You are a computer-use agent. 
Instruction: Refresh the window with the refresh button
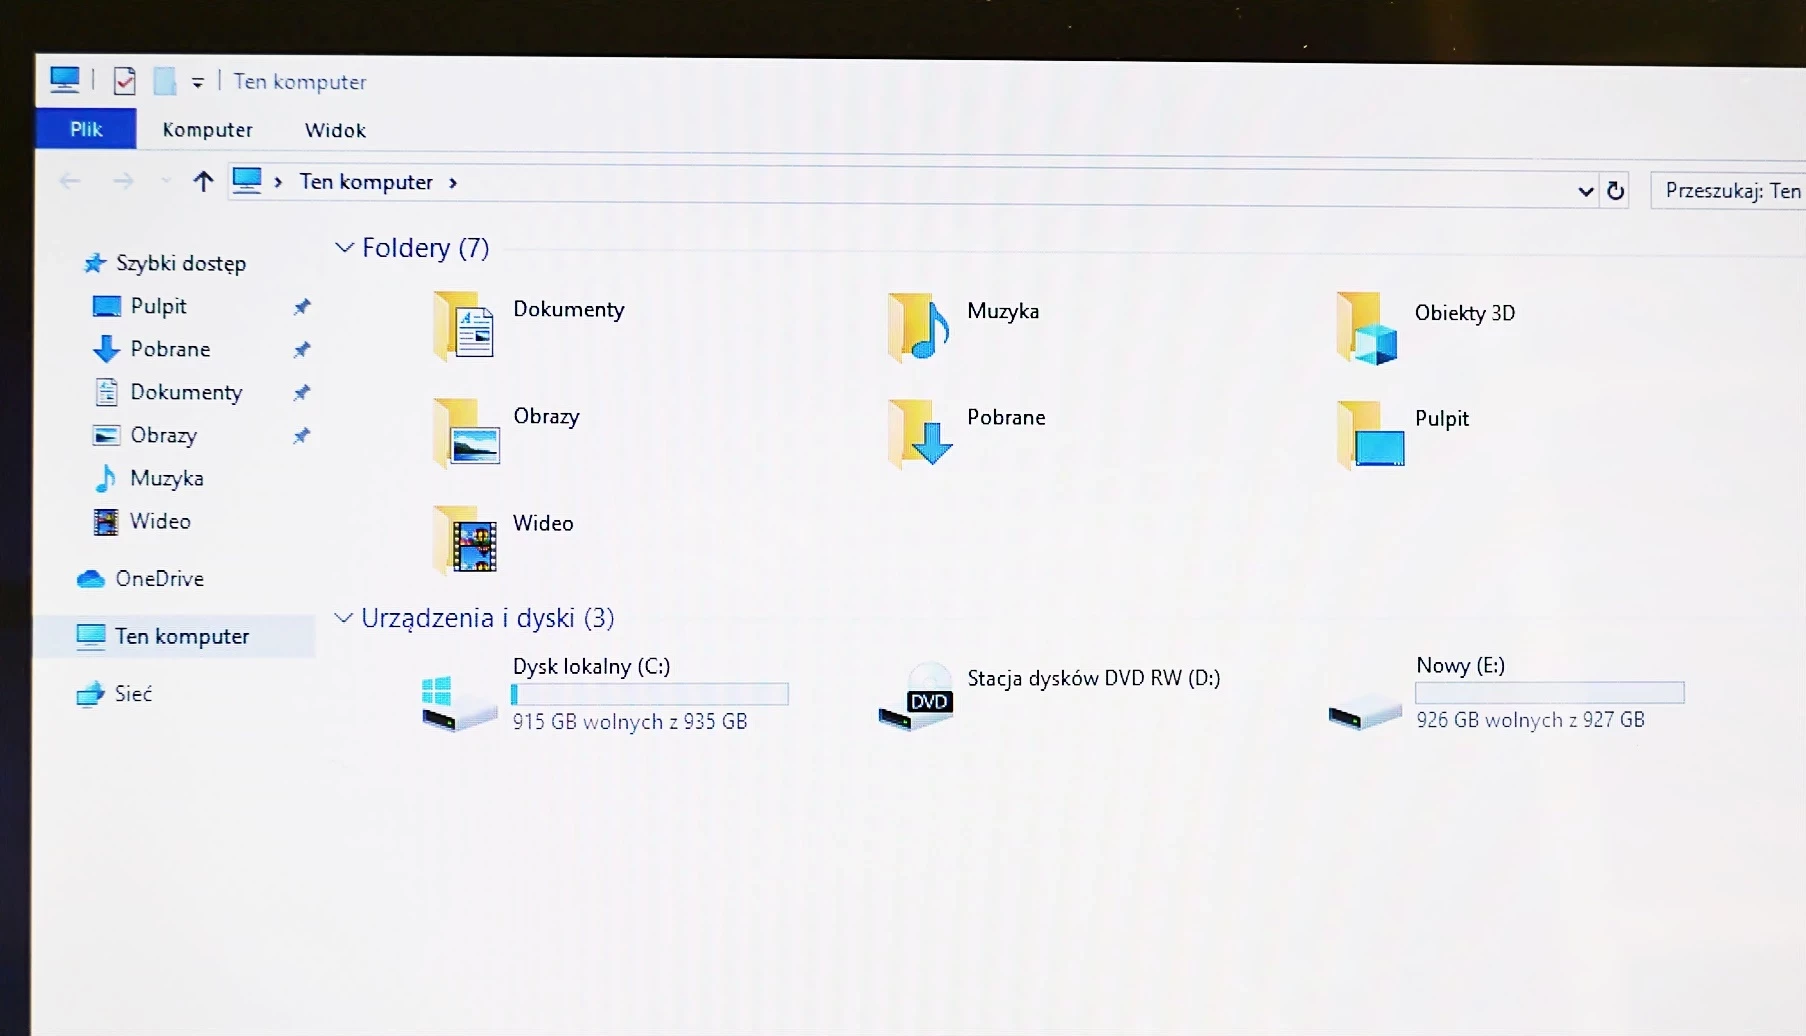1616,190
